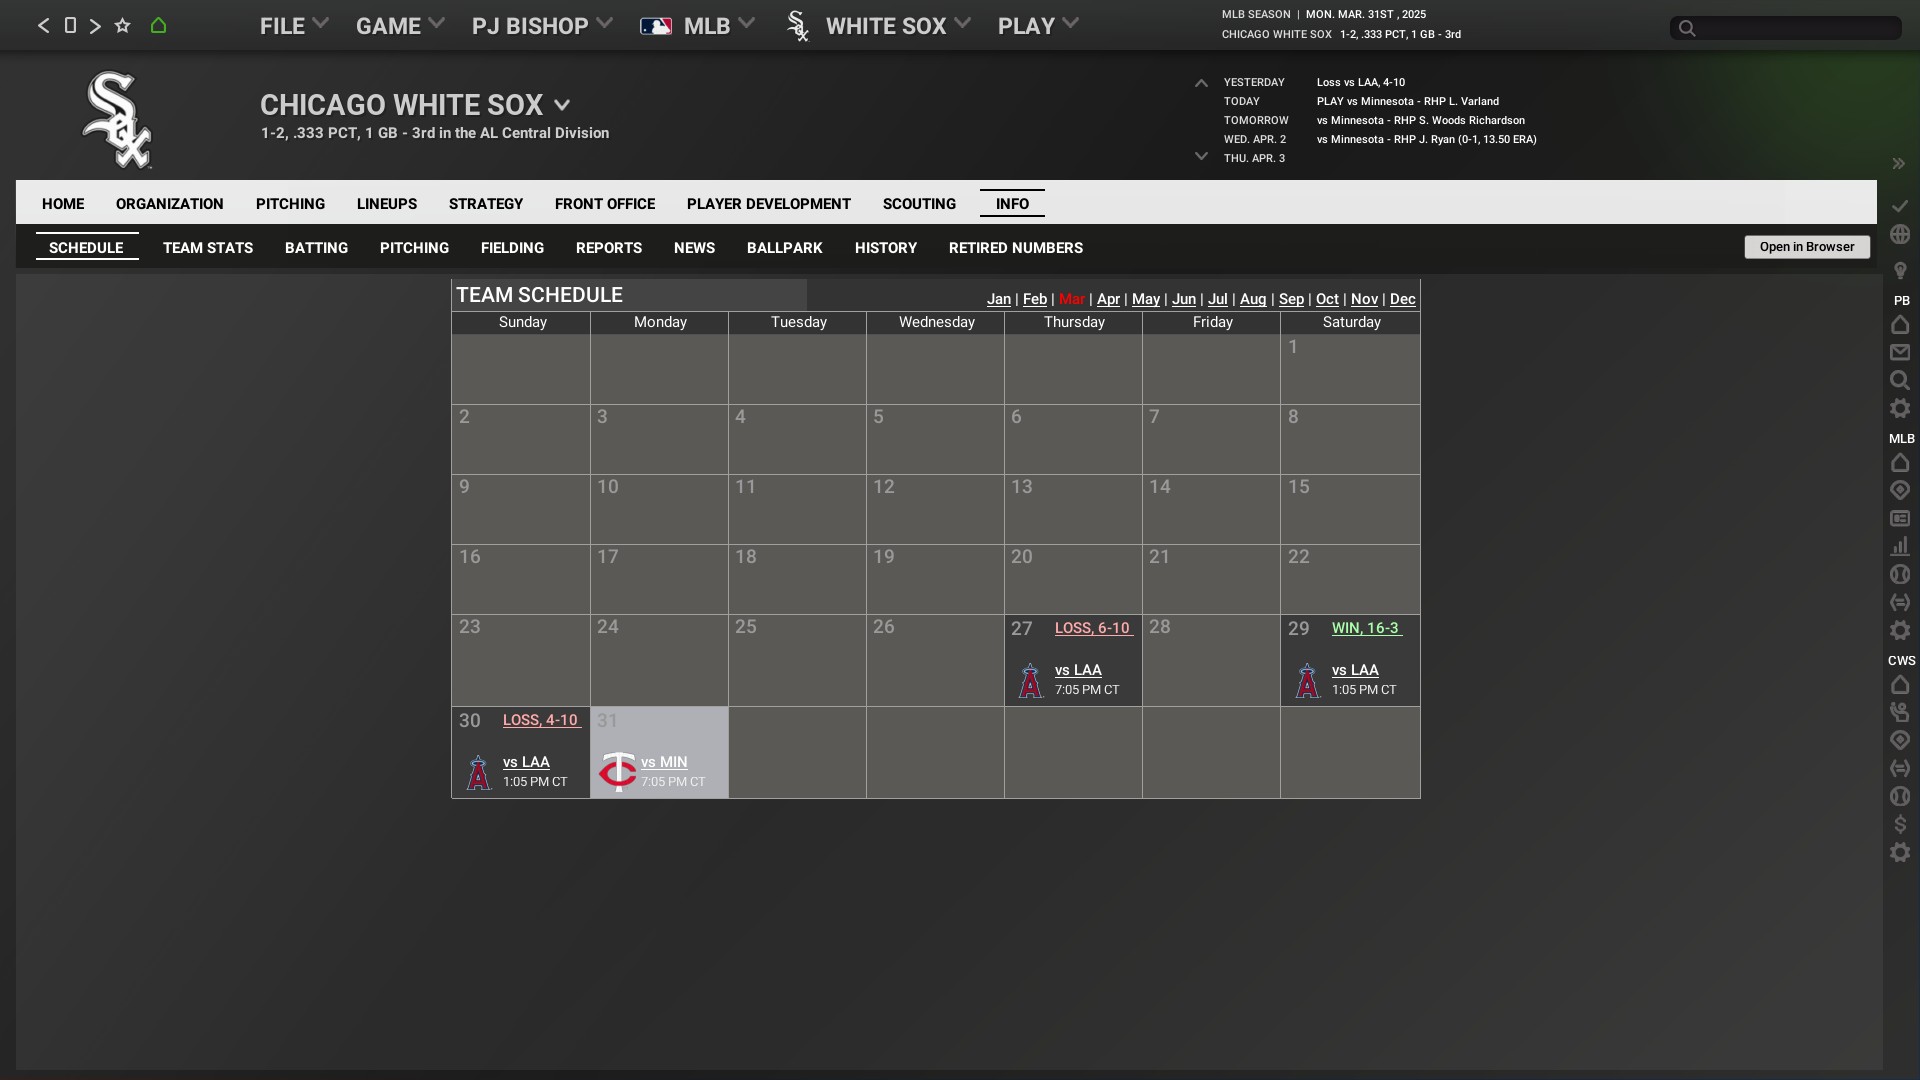This screenshot has height=1080, width=1920.
Task: Jump to the Apr month link
Action: [1108, 299]
